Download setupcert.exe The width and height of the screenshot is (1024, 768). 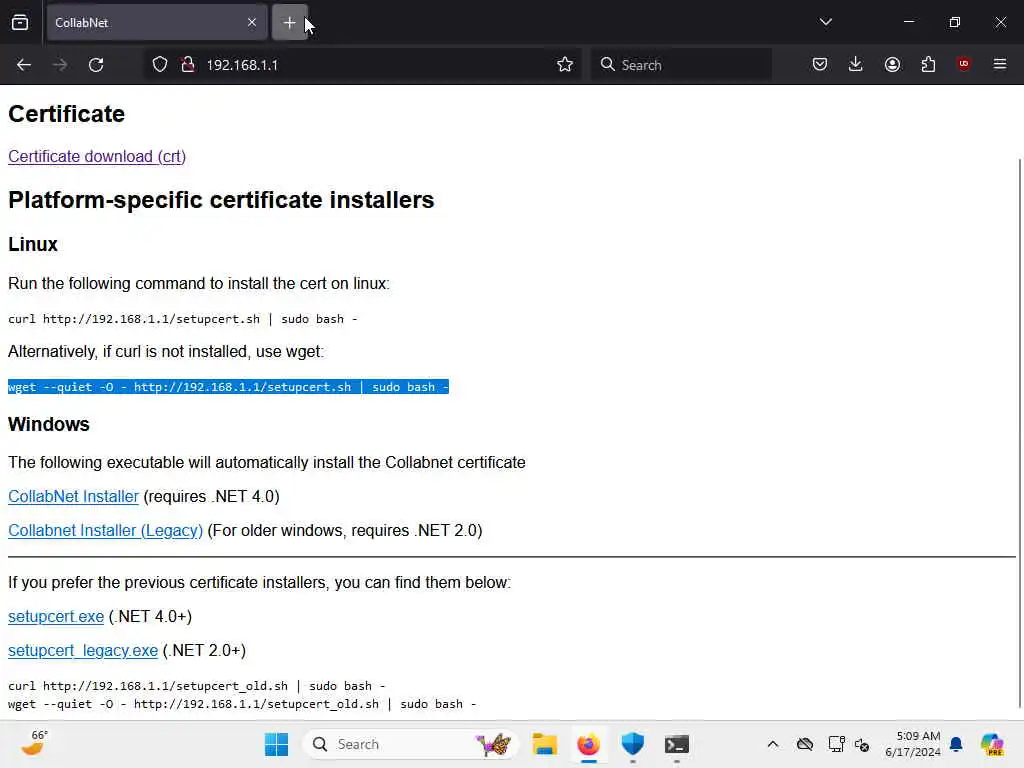pos(56,616)
